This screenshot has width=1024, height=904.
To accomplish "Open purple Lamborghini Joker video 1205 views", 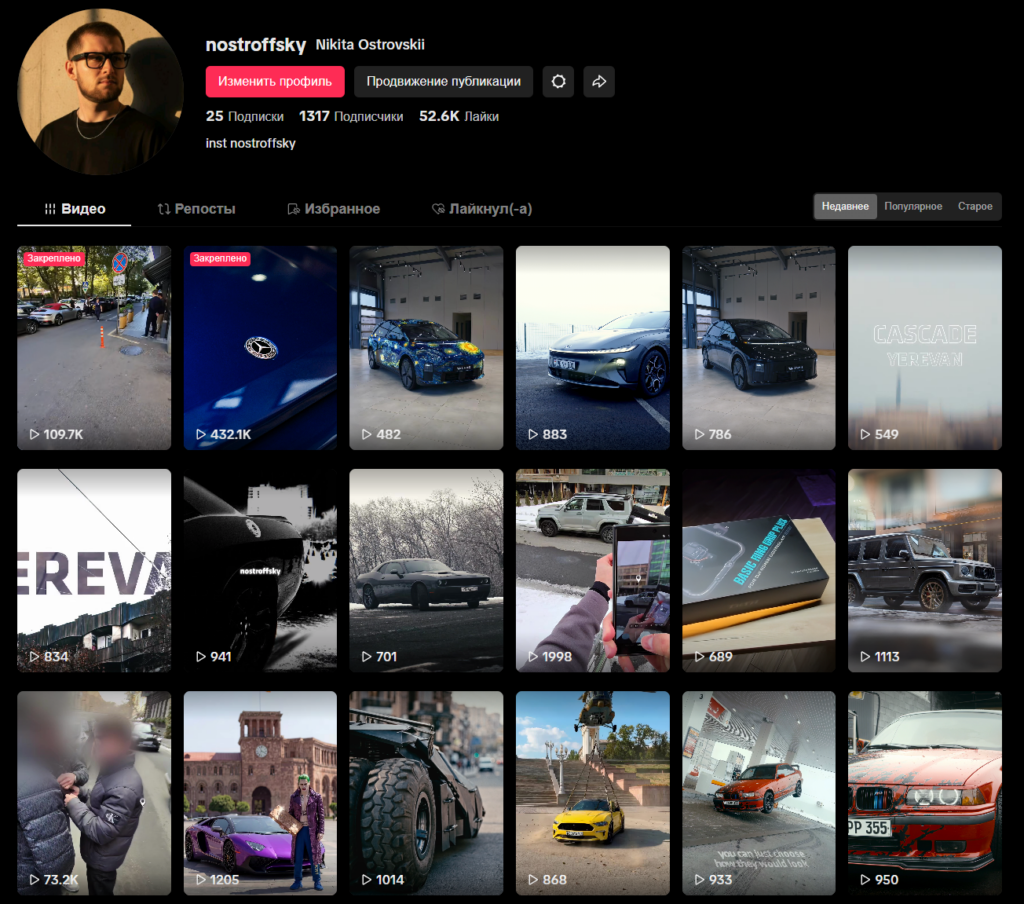I will [x=260, y=793].
